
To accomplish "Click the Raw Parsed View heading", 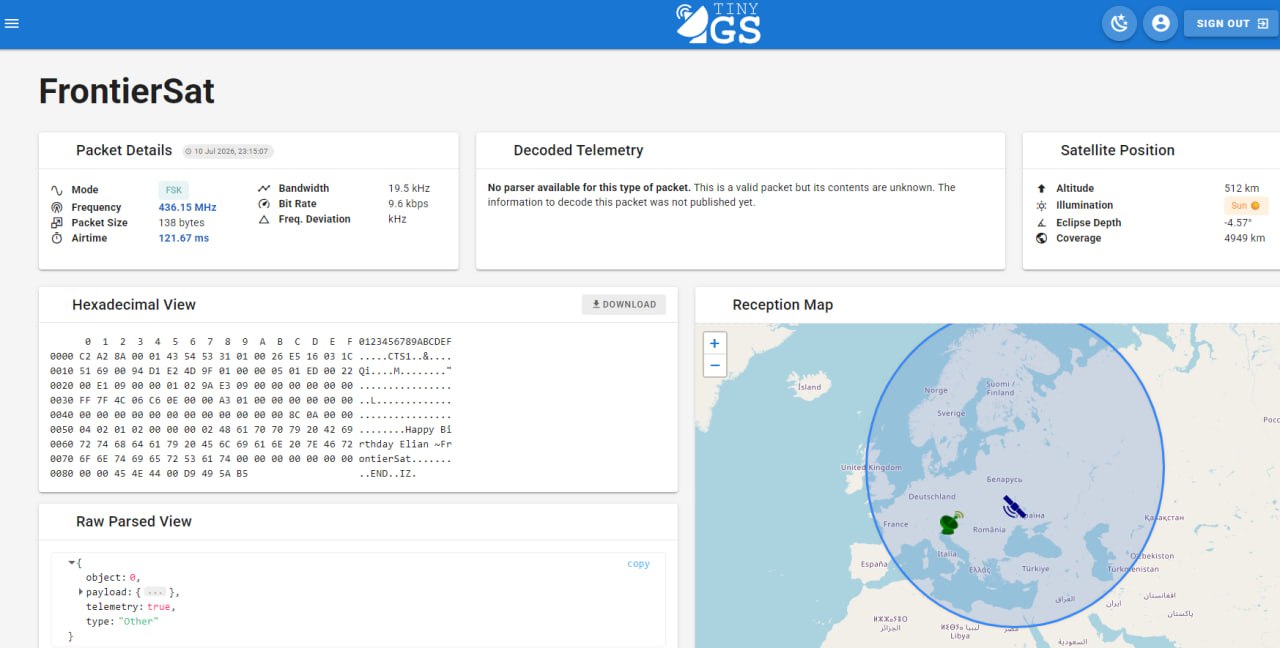I will pos(134,521).
